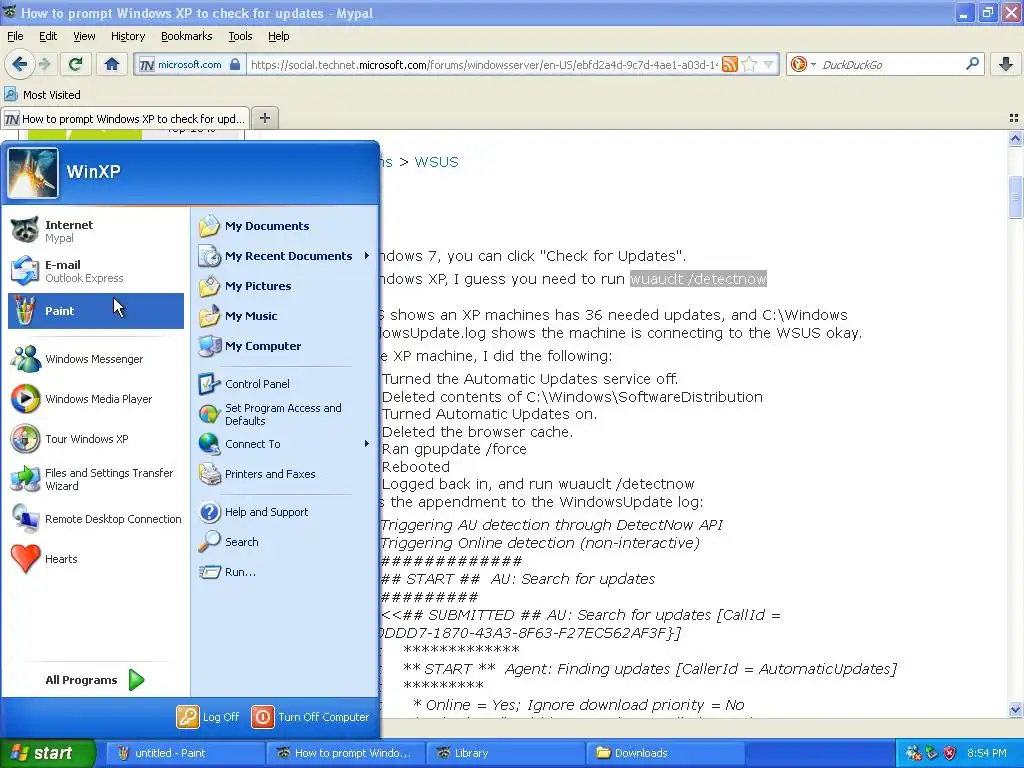The height and width of the screenshot is (768, 1024).
Task: Go to the browser home page
Action: pos(112,64)
